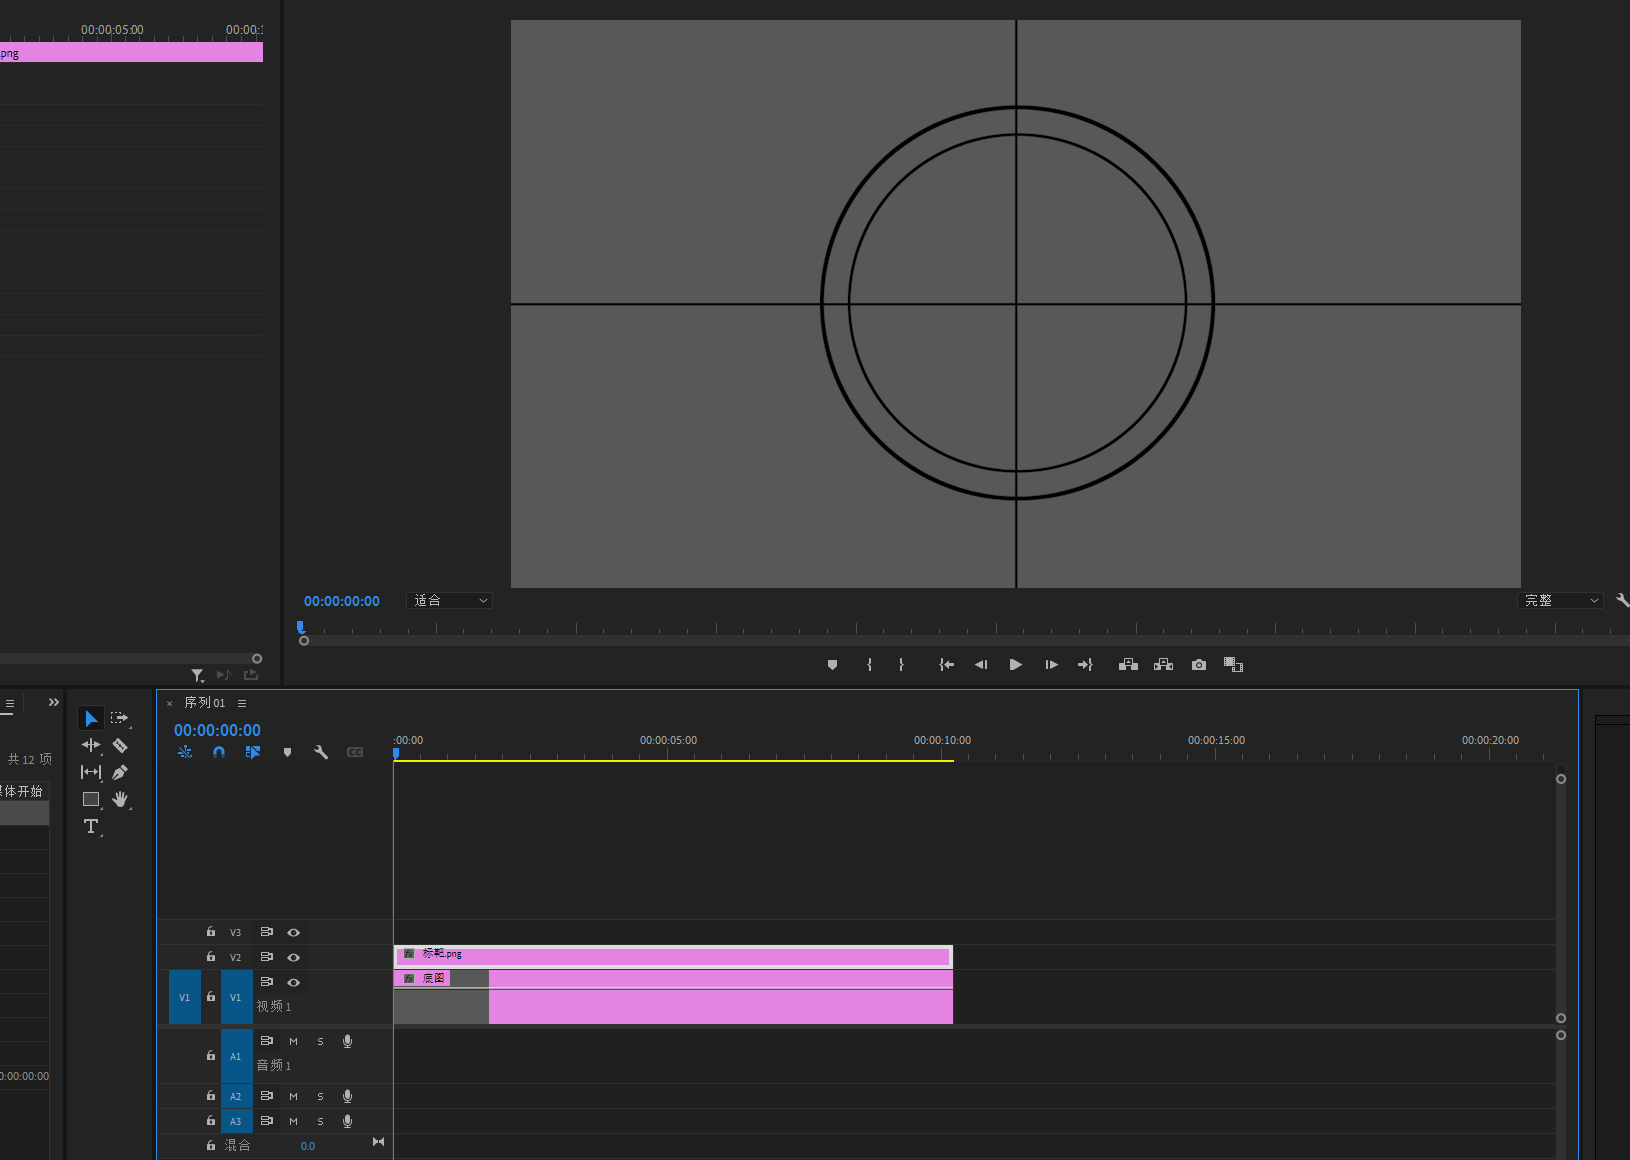The width and height of the screenshot is (1630, 1160).
Task: Open playback resolution dropdown 完整
Action: [x=1560, y=601]
